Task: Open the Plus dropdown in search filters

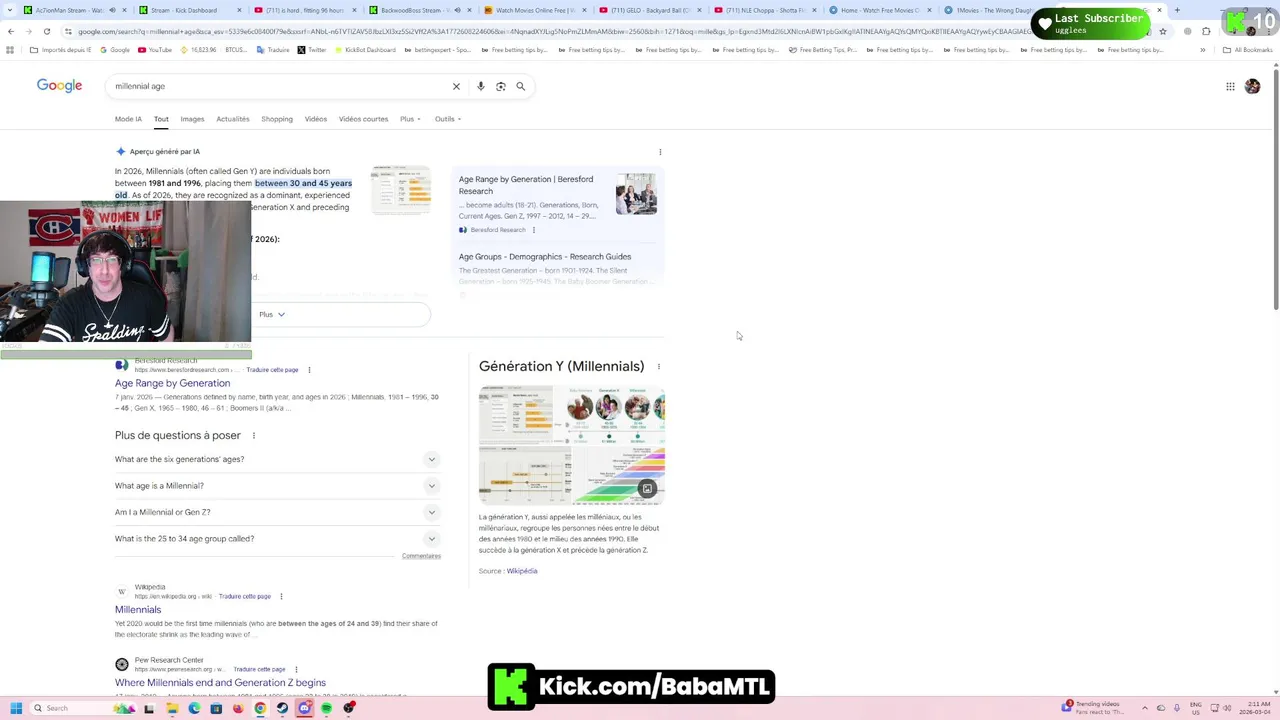Action: coord(410,119)
